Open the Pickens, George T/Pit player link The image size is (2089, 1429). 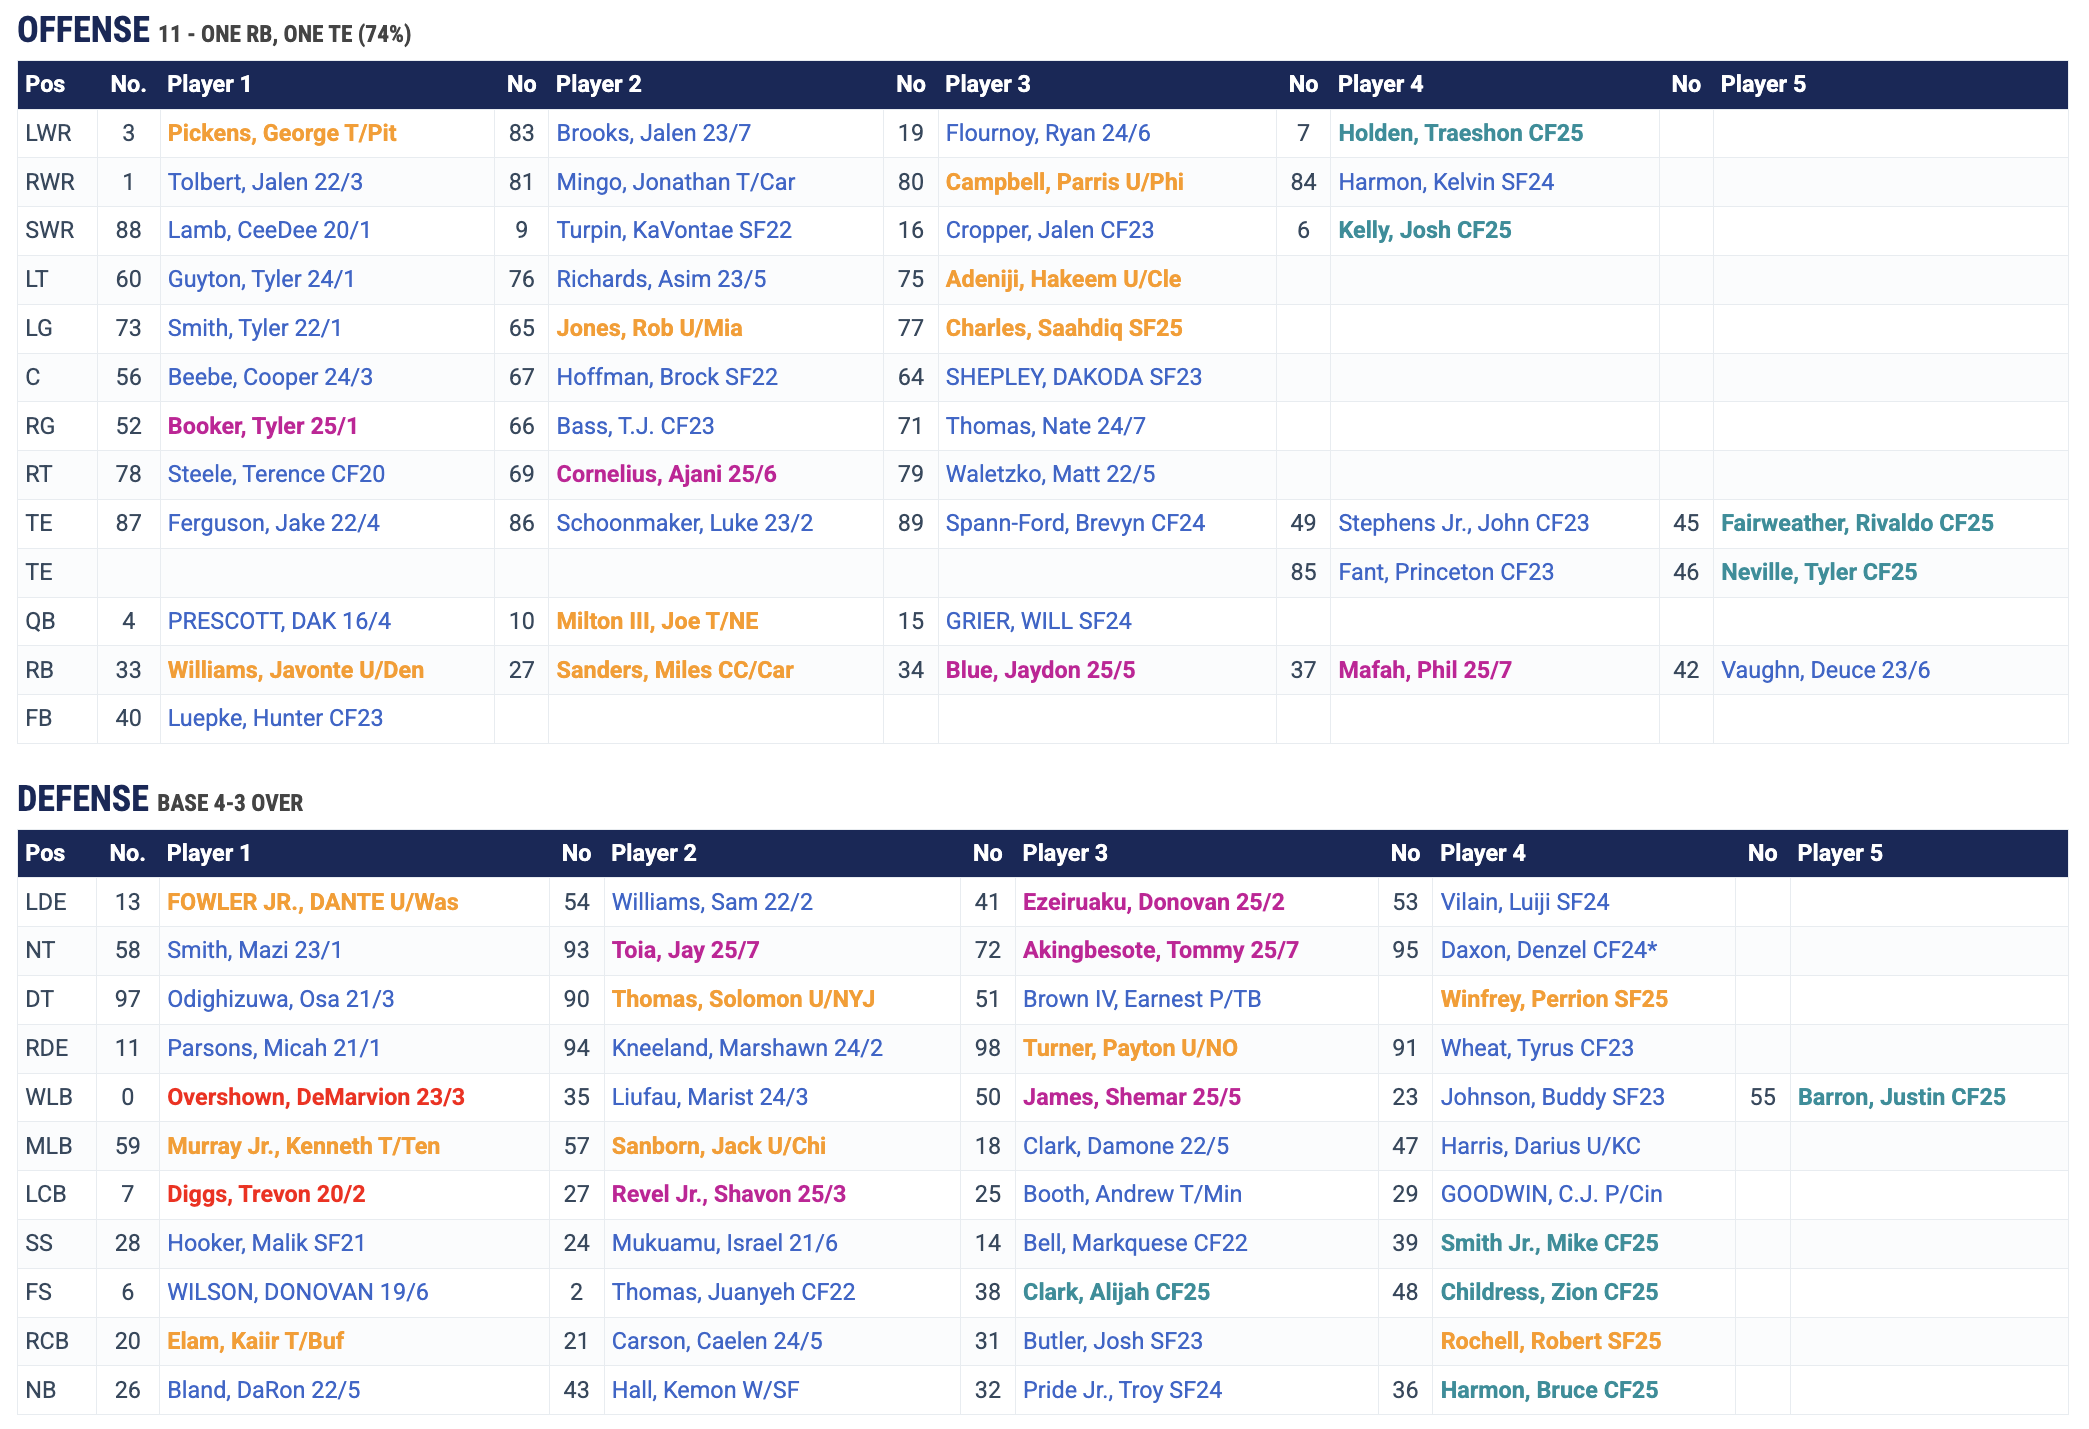[x=282, y=133]
